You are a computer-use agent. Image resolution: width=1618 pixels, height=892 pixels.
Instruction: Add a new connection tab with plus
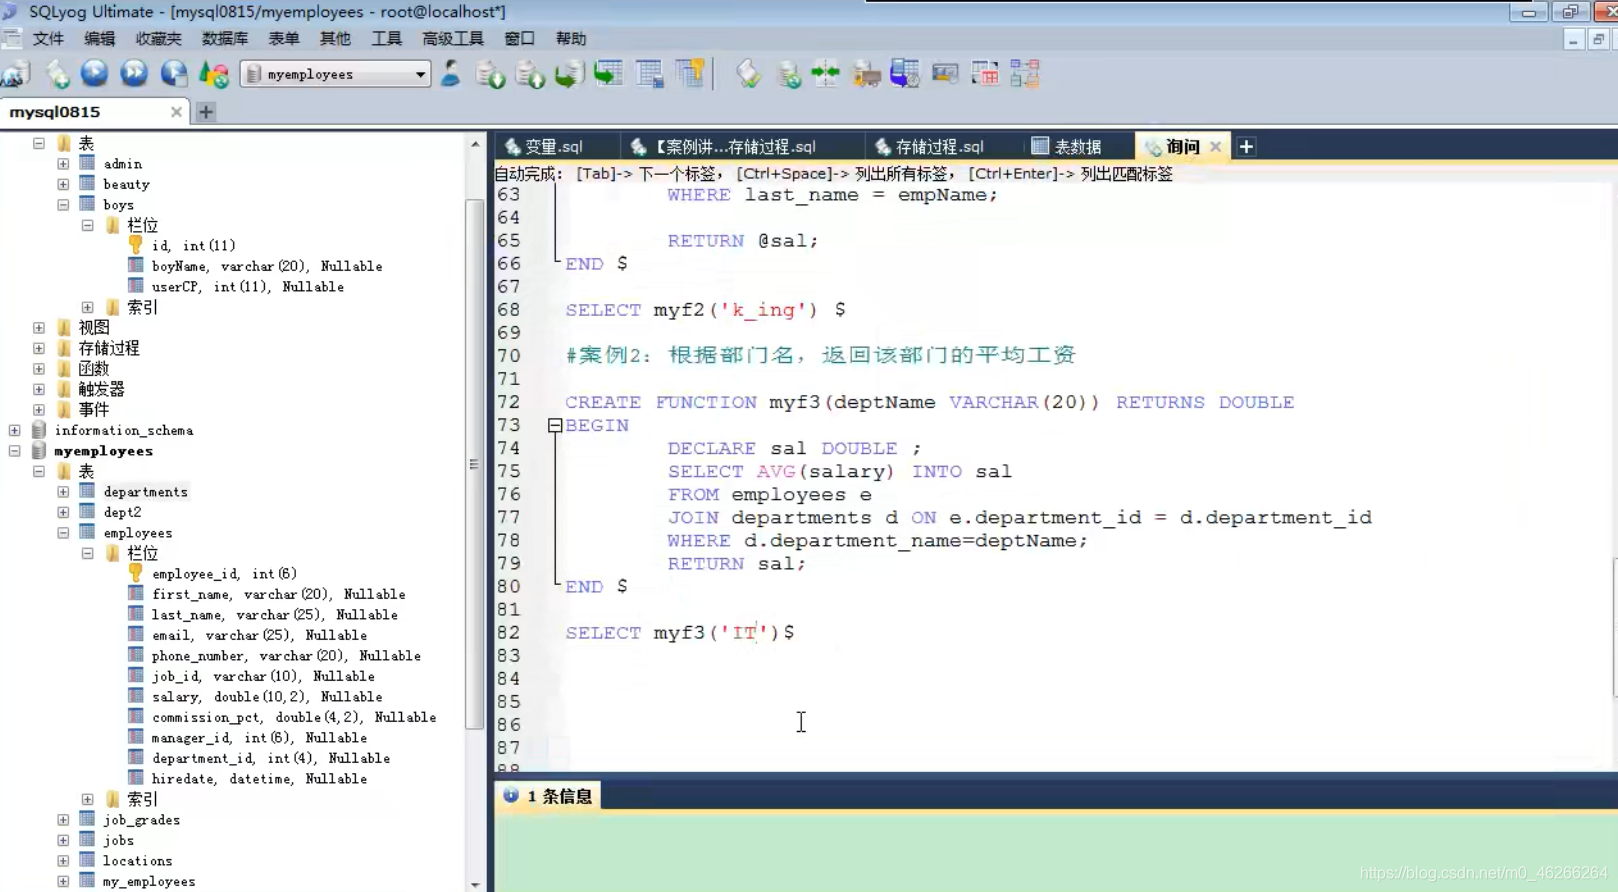pyautogui.click(x=206, y=112)
